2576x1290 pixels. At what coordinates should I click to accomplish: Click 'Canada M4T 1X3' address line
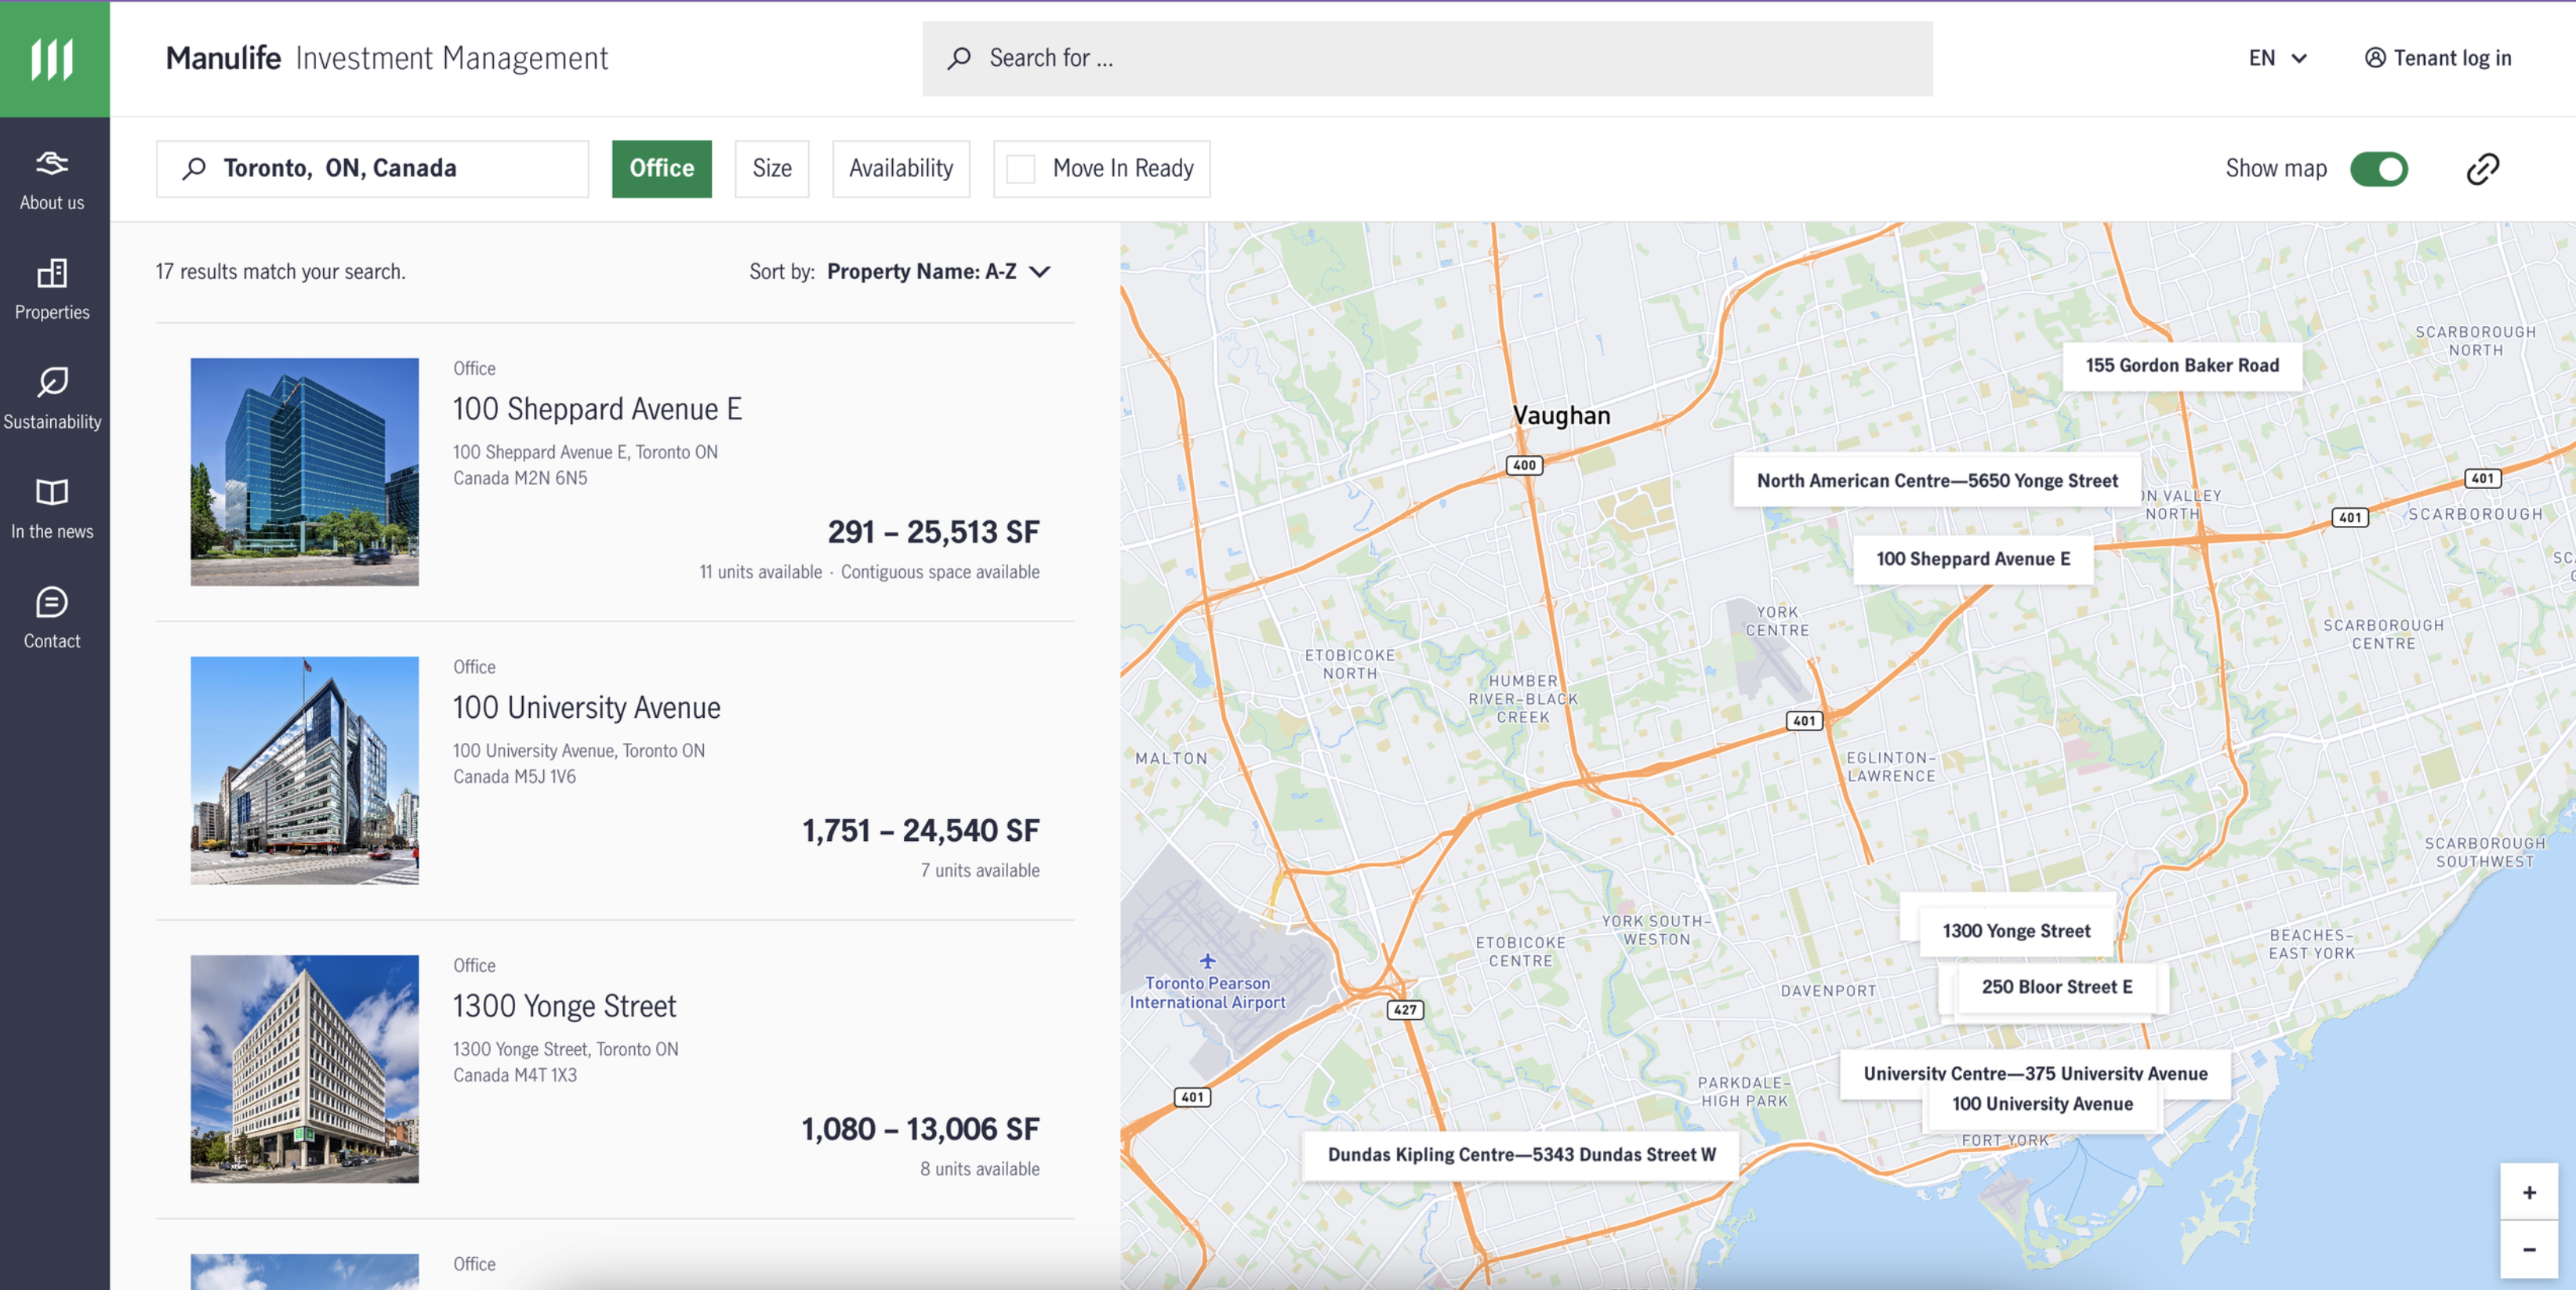[x=515, y=1076]
